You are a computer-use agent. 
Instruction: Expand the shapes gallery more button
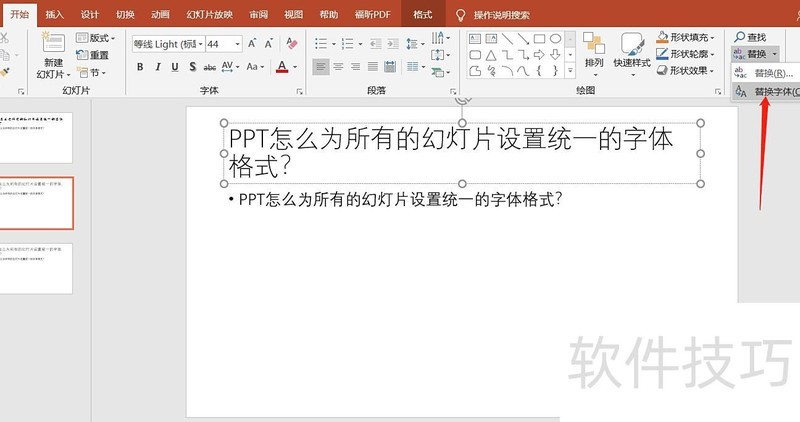coord(570,71)
